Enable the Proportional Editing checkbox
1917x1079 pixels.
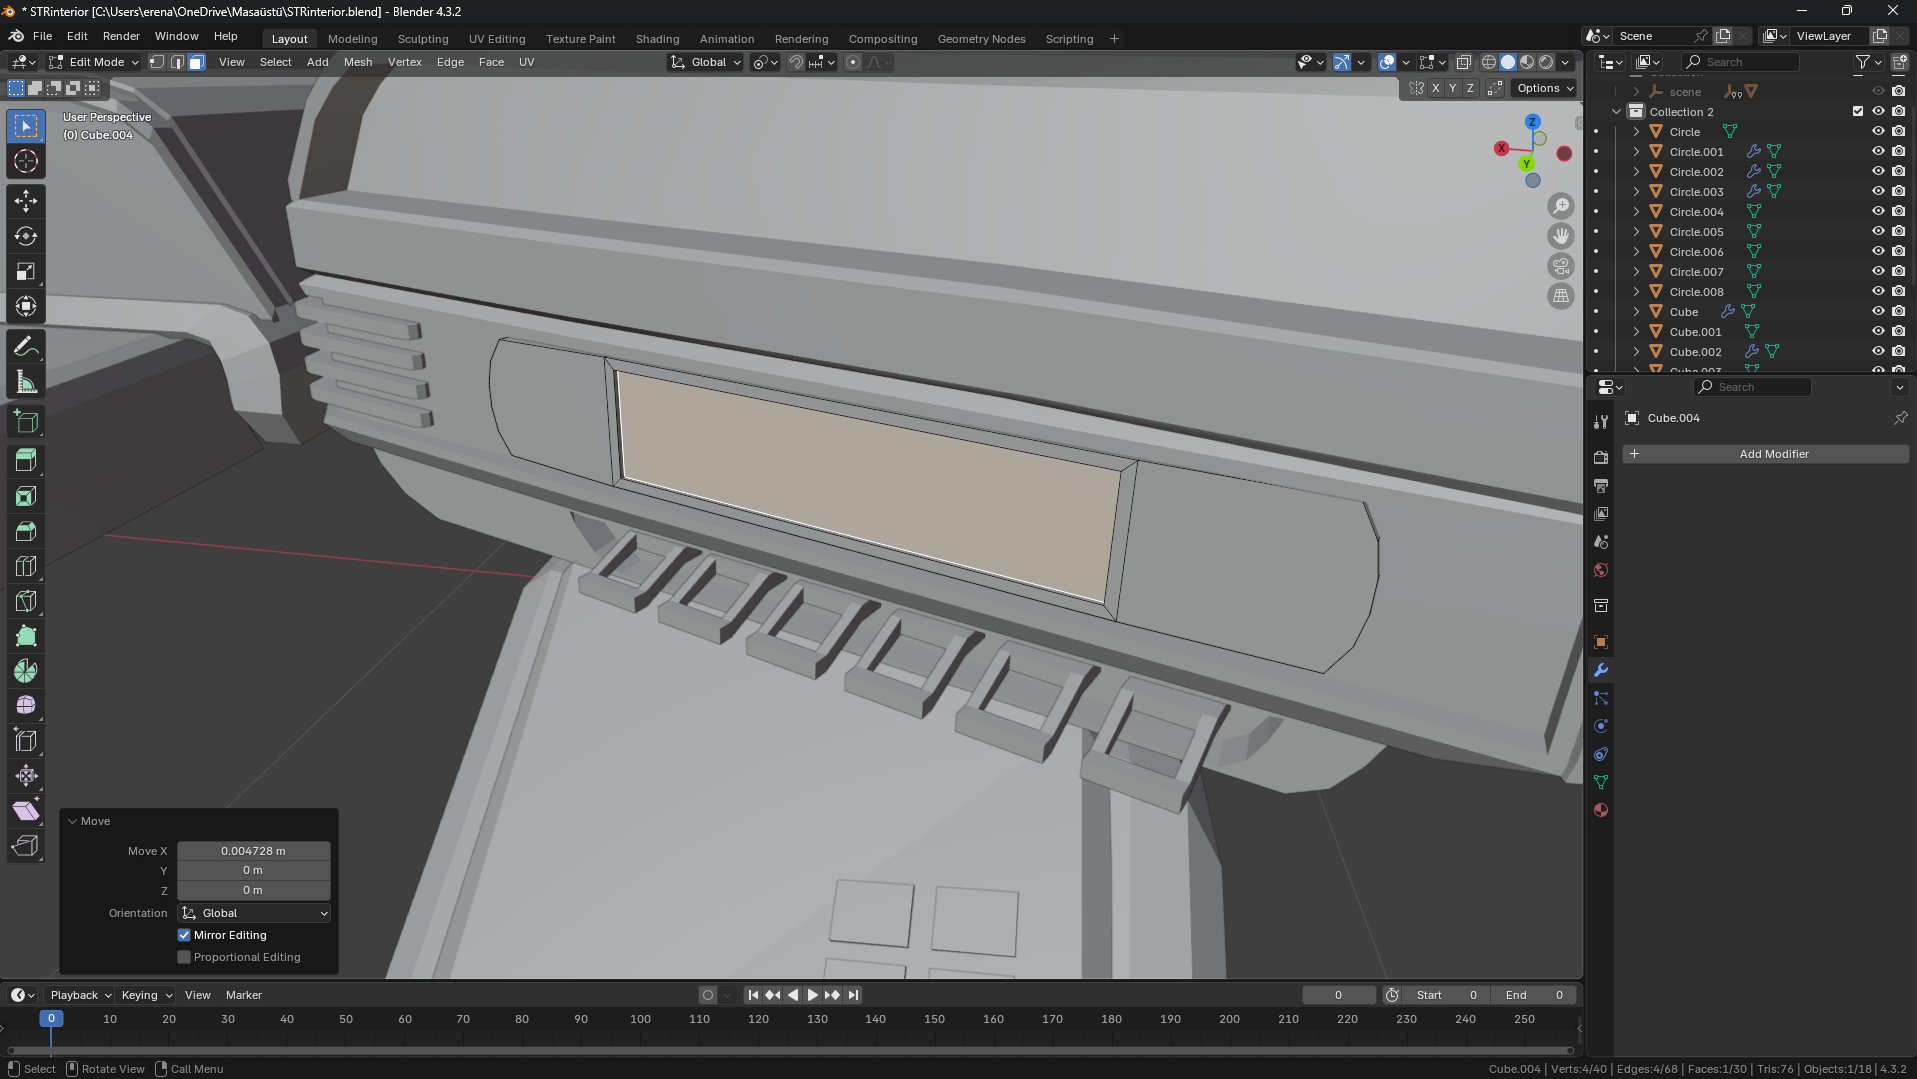(x=184, y=957)
